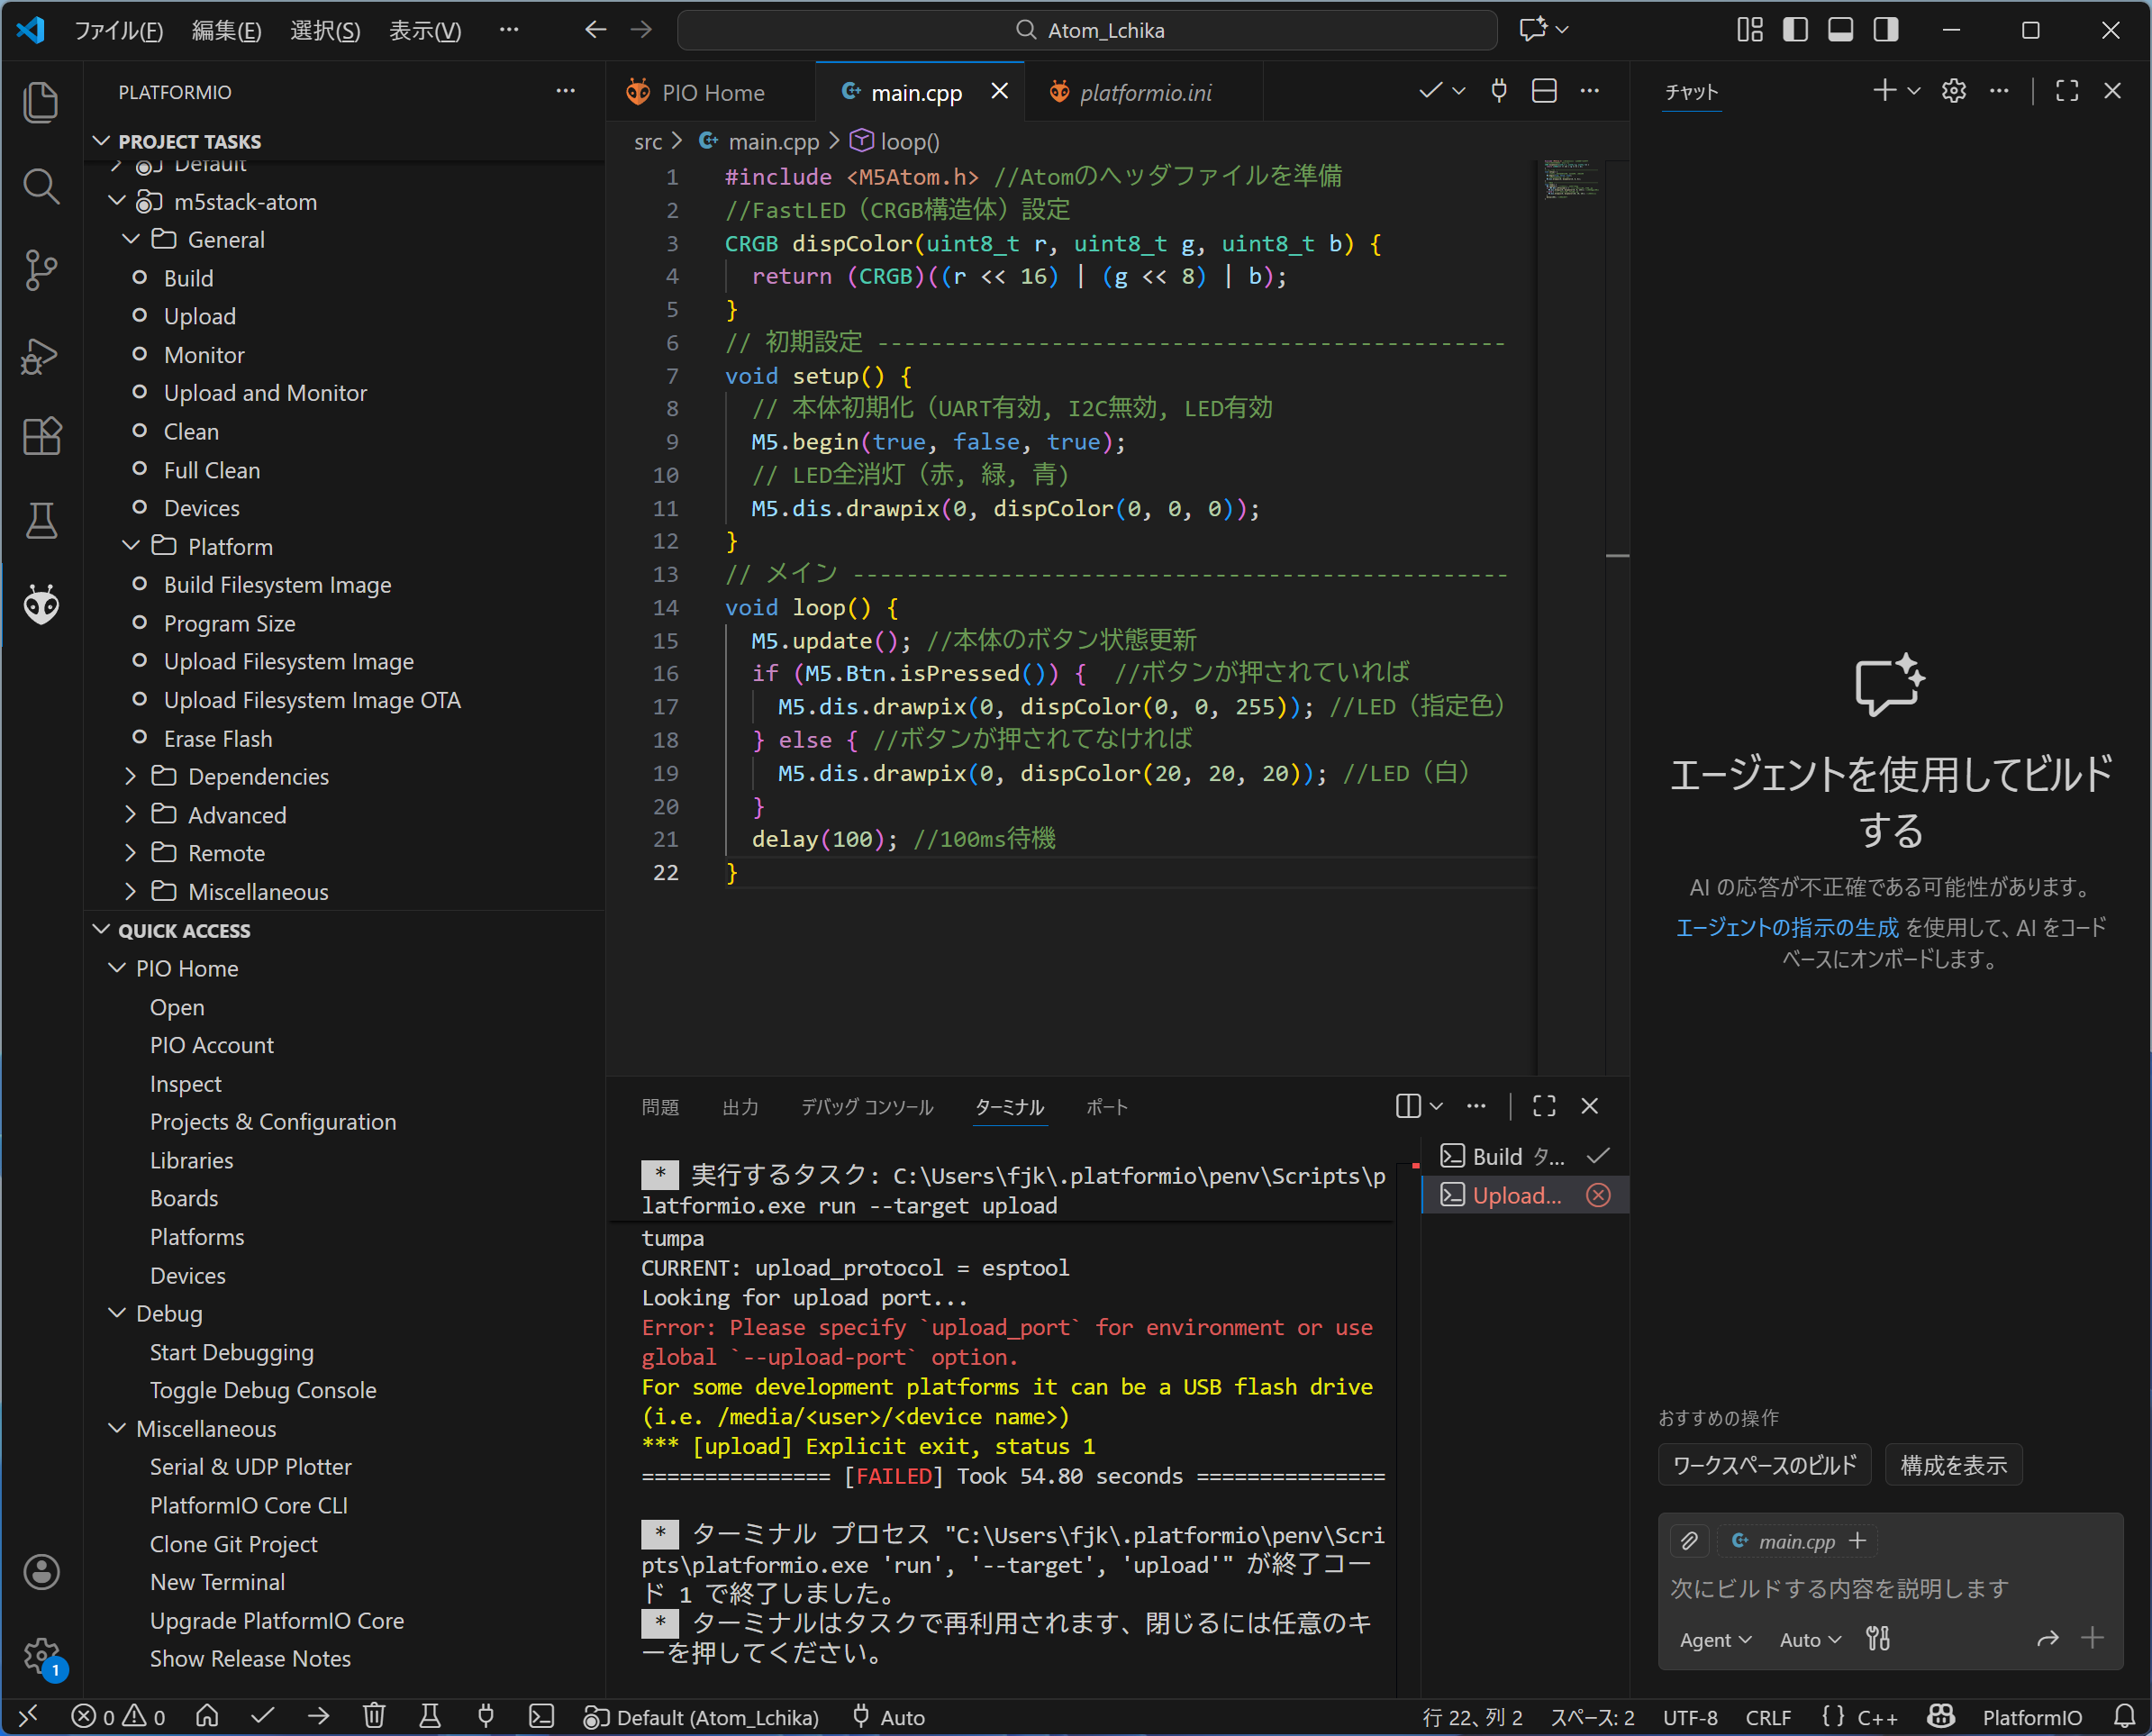This screenshot has width=2152, height=1736.
Task: Collapse the QUICK ACCESS section
Action: [184, 930]
